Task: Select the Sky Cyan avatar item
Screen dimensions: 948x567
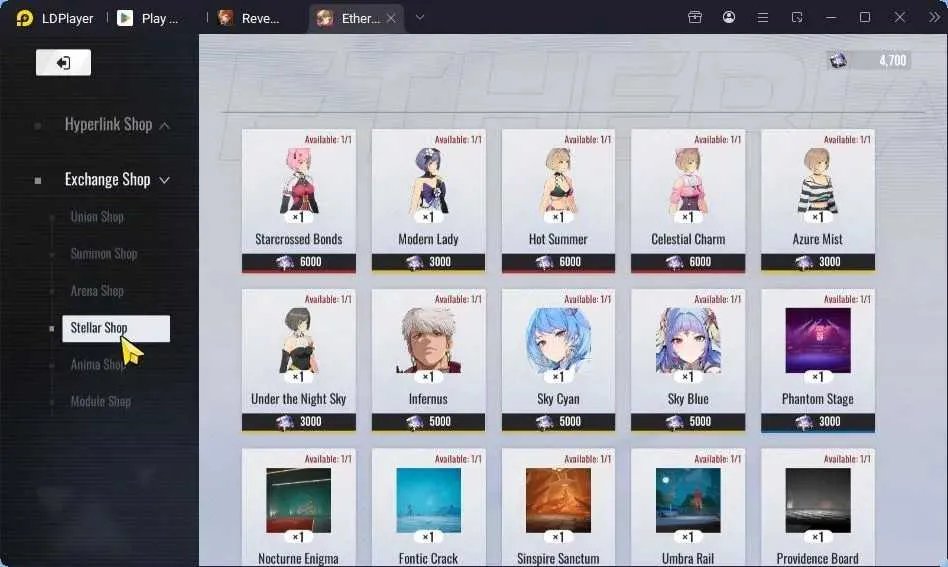Action: pos(558,340)
